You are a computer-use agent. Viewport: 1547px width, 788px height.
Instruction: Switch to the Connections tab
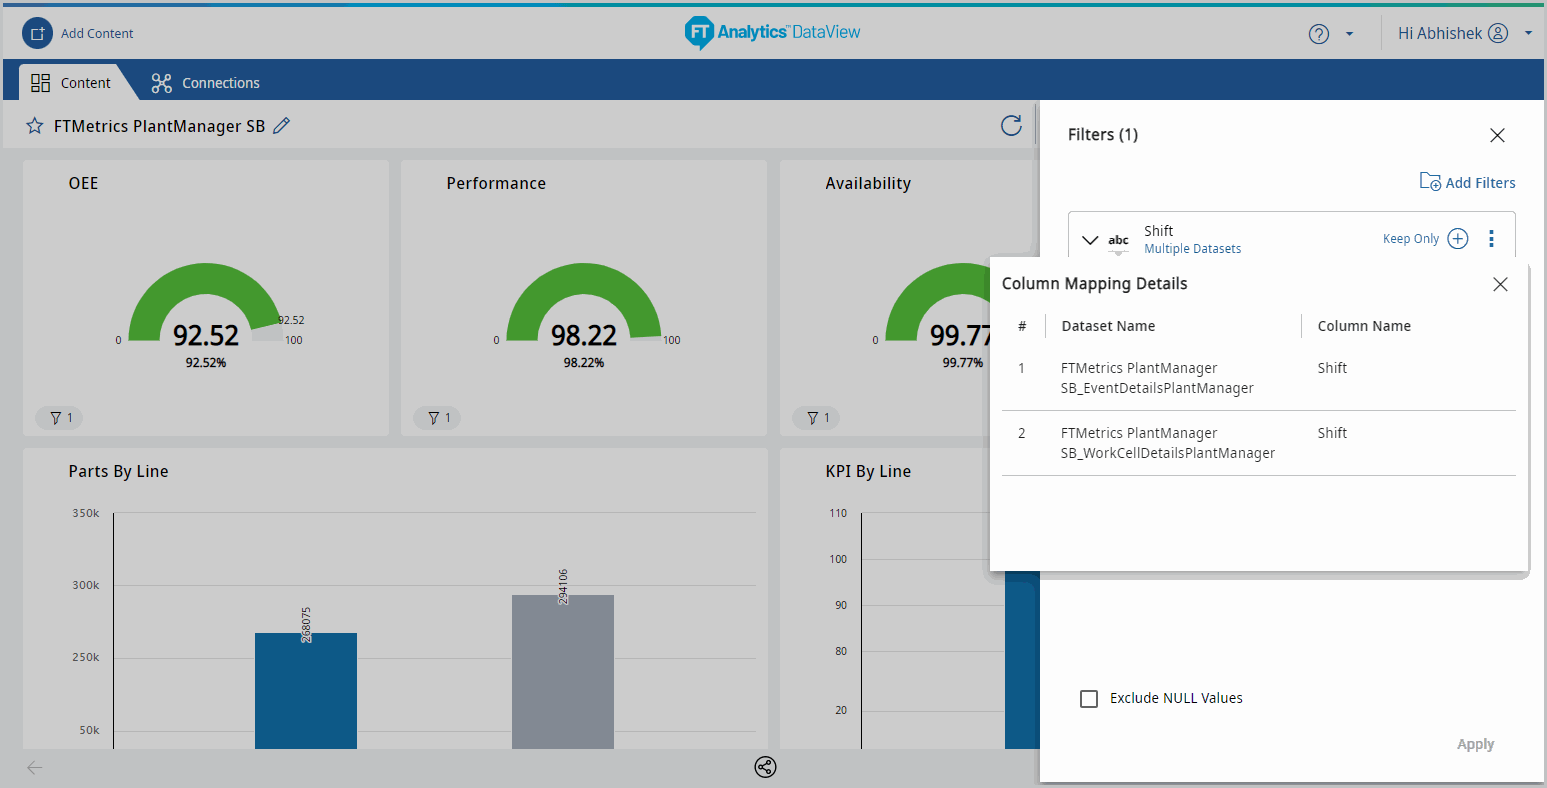click(206, 83)
